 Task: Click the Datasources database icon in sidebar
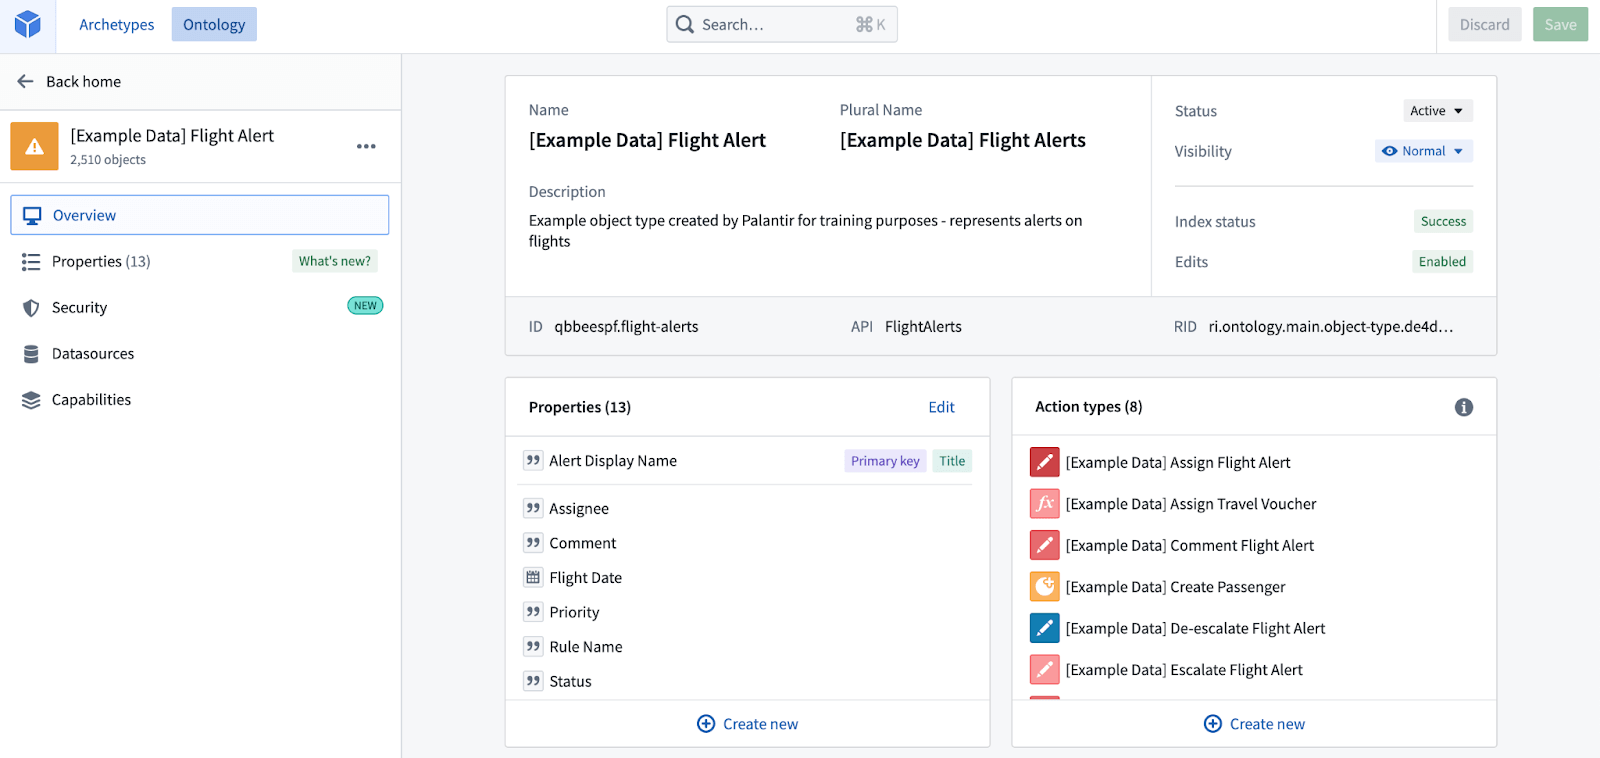31,354
